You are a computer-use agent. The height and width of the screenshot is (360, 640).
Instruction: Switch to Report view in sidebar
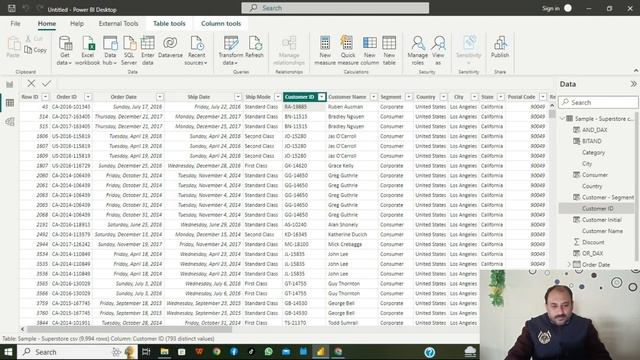coord(10,84)
